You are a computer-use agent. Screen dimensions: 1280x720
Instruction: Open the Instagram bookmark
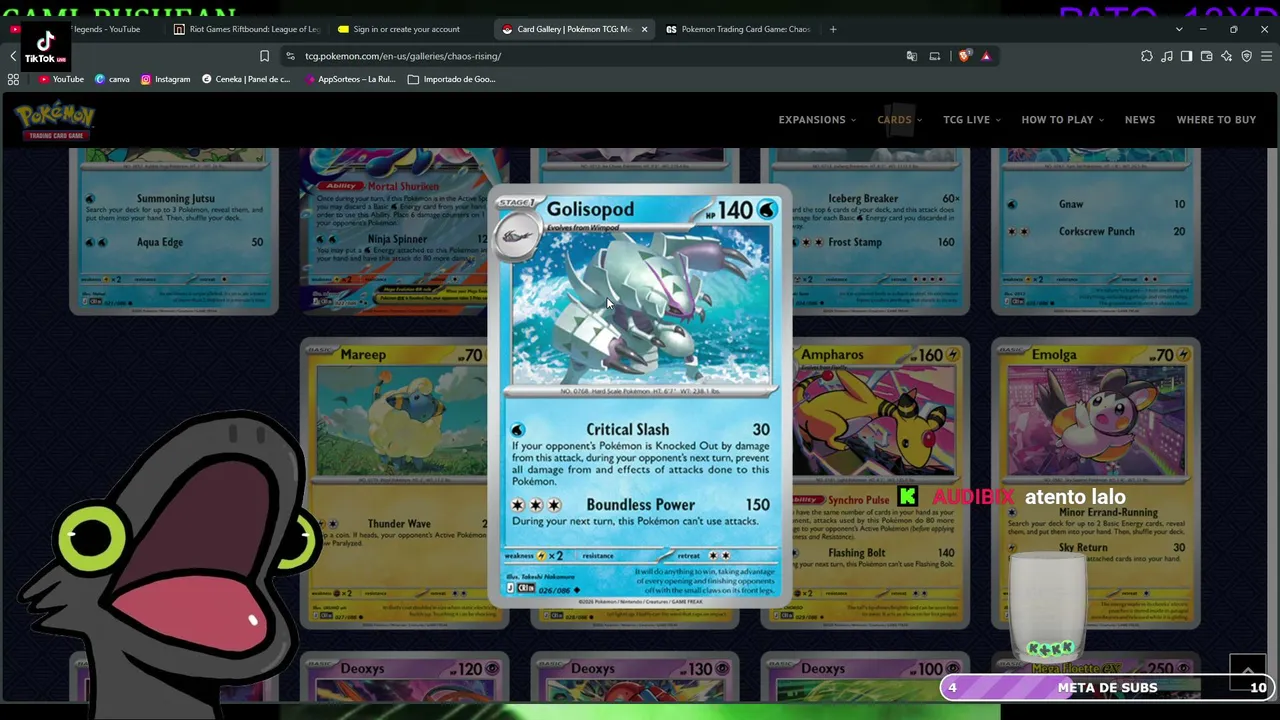tap(165, 79)
